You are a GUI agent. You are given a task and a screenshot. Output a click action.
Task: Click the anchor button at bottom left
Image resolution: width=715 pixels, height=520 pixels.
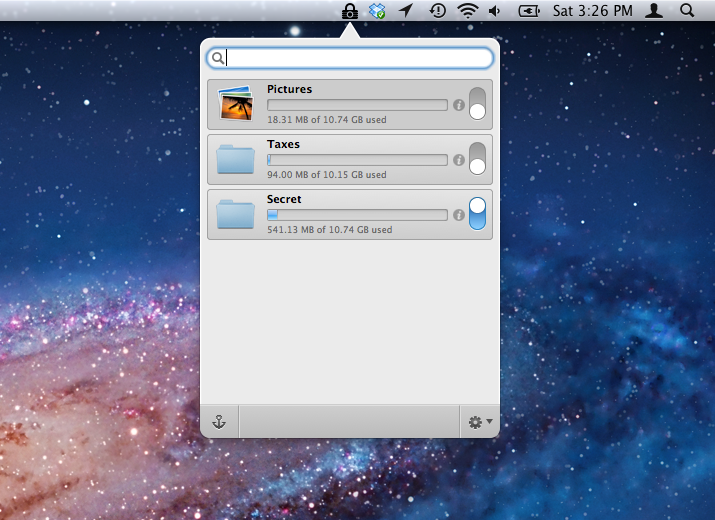click(219, 422)
